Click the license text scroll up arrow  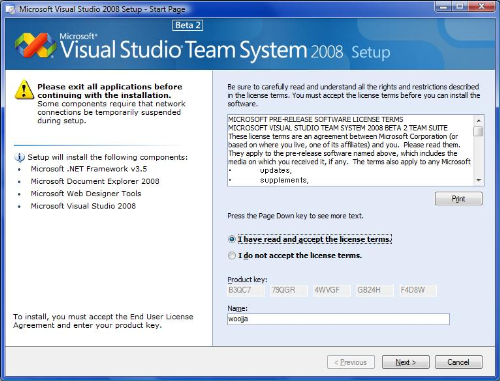[479, 120]
